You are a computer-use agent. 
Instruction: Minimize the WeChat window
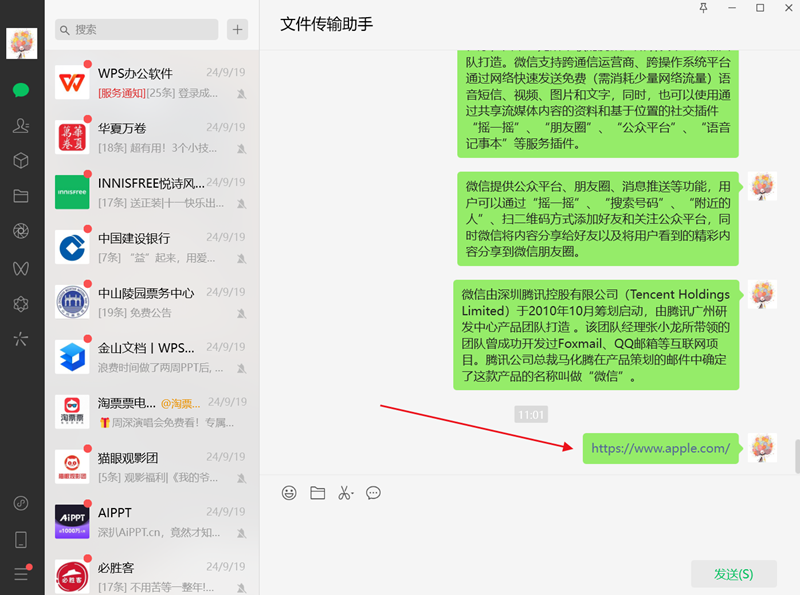[x=732, y=8]
